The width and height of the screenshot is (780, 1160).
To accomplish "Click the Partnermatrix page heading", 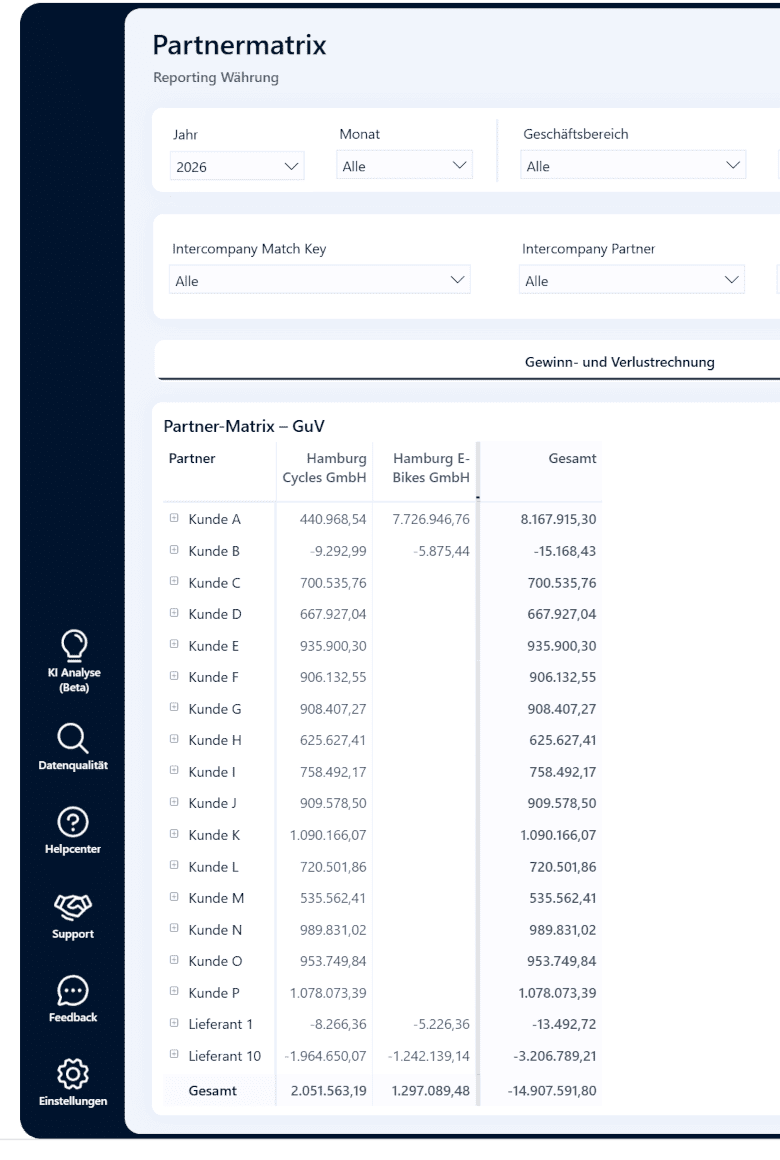I will point(239,45).
